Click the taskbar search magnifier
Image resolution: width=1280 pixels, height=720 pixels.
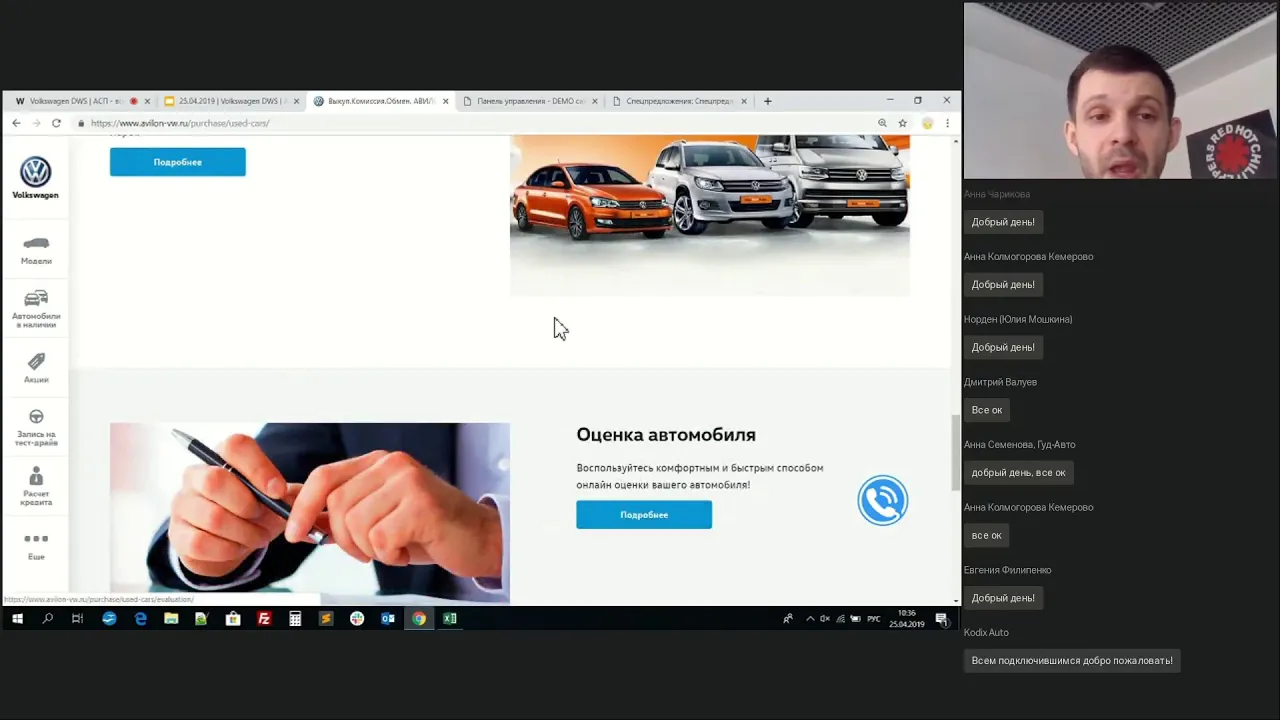pos(47,619)
